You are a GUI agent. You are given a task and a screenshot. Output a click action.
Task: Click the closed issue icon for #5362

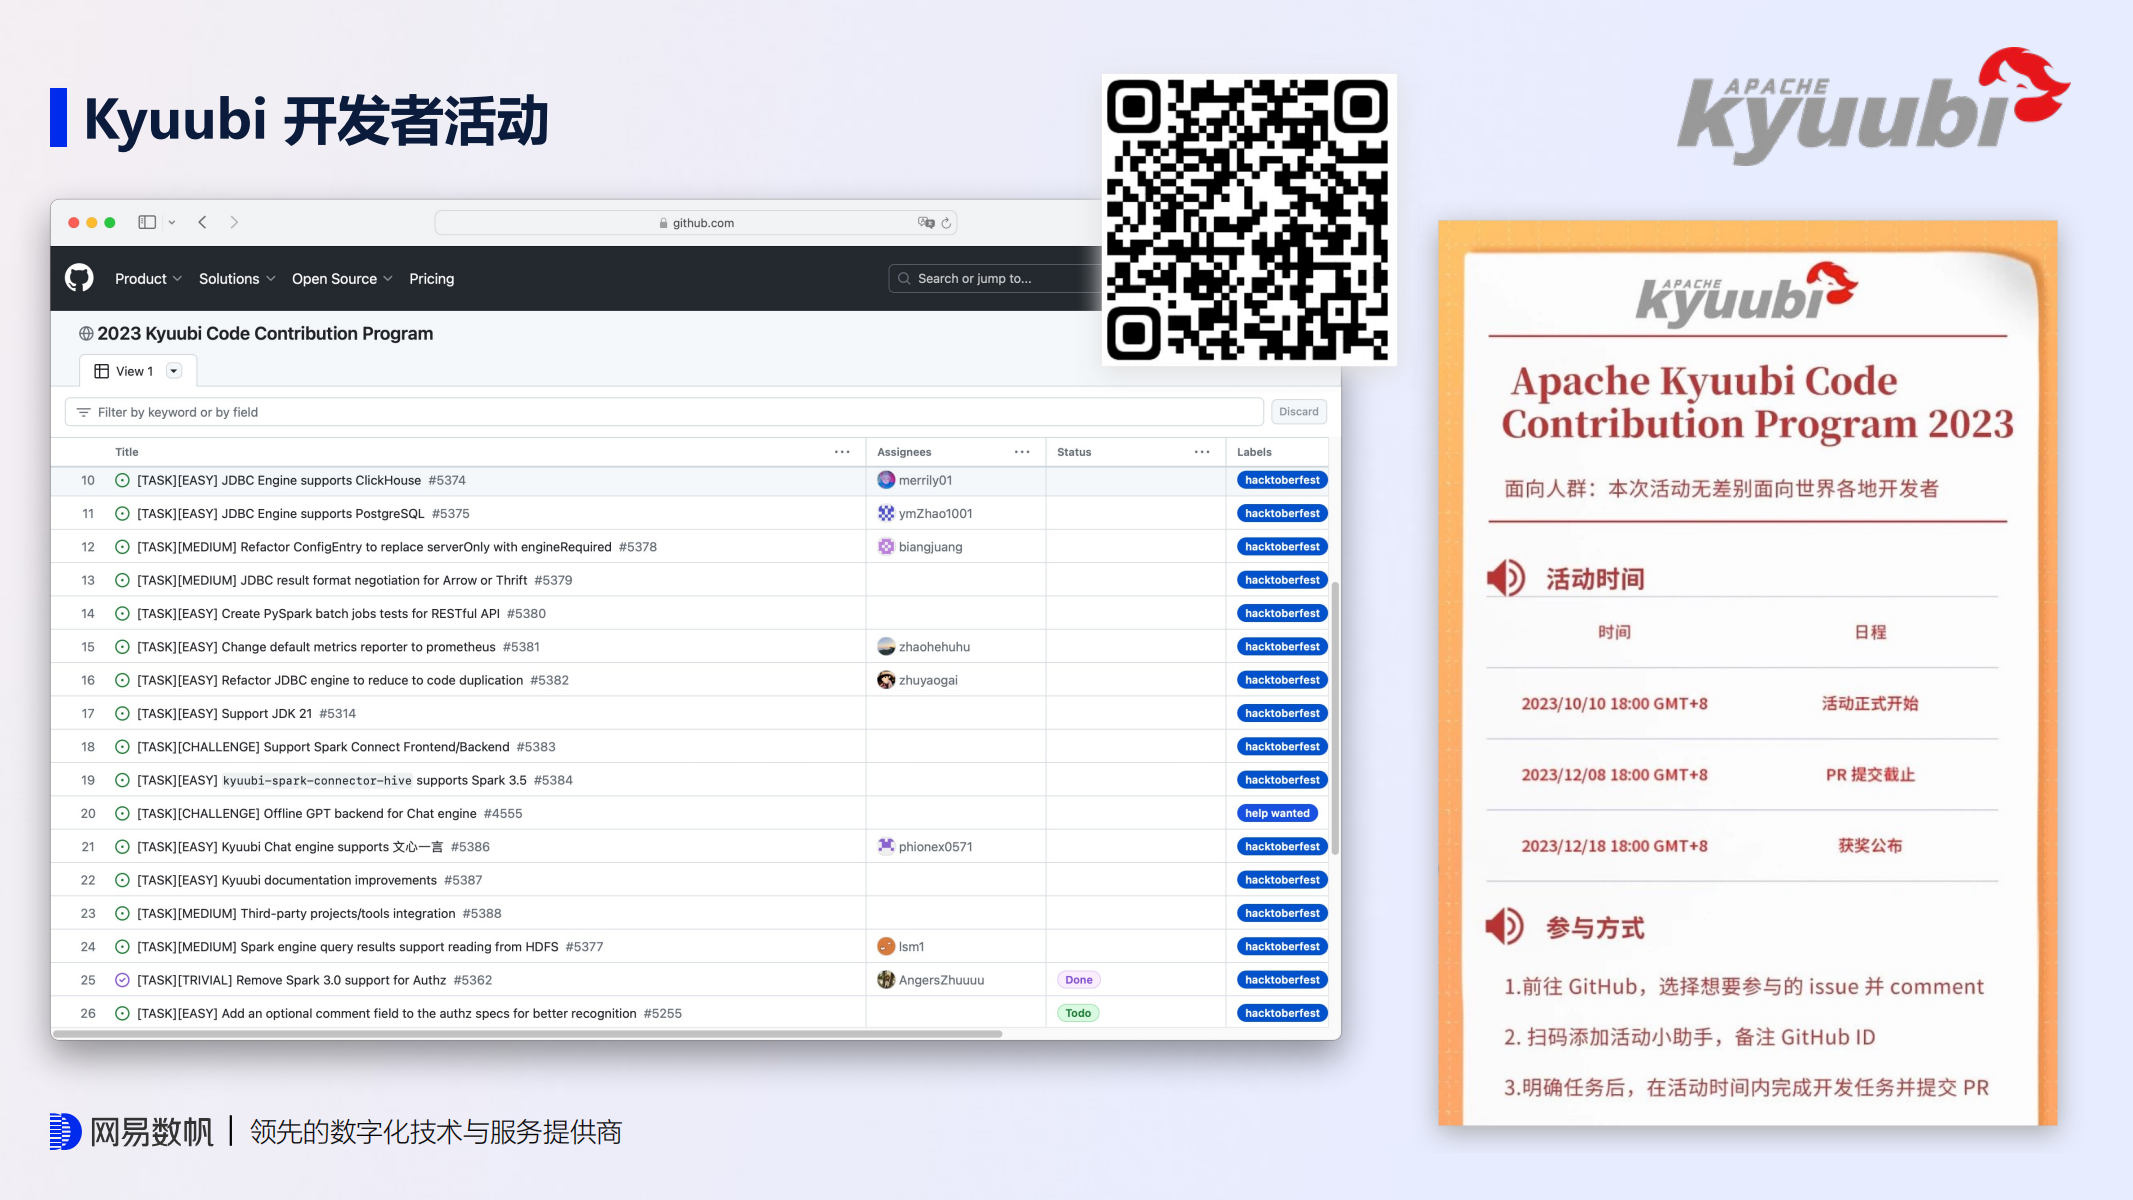pyautogui.click(x=122, y=980)
